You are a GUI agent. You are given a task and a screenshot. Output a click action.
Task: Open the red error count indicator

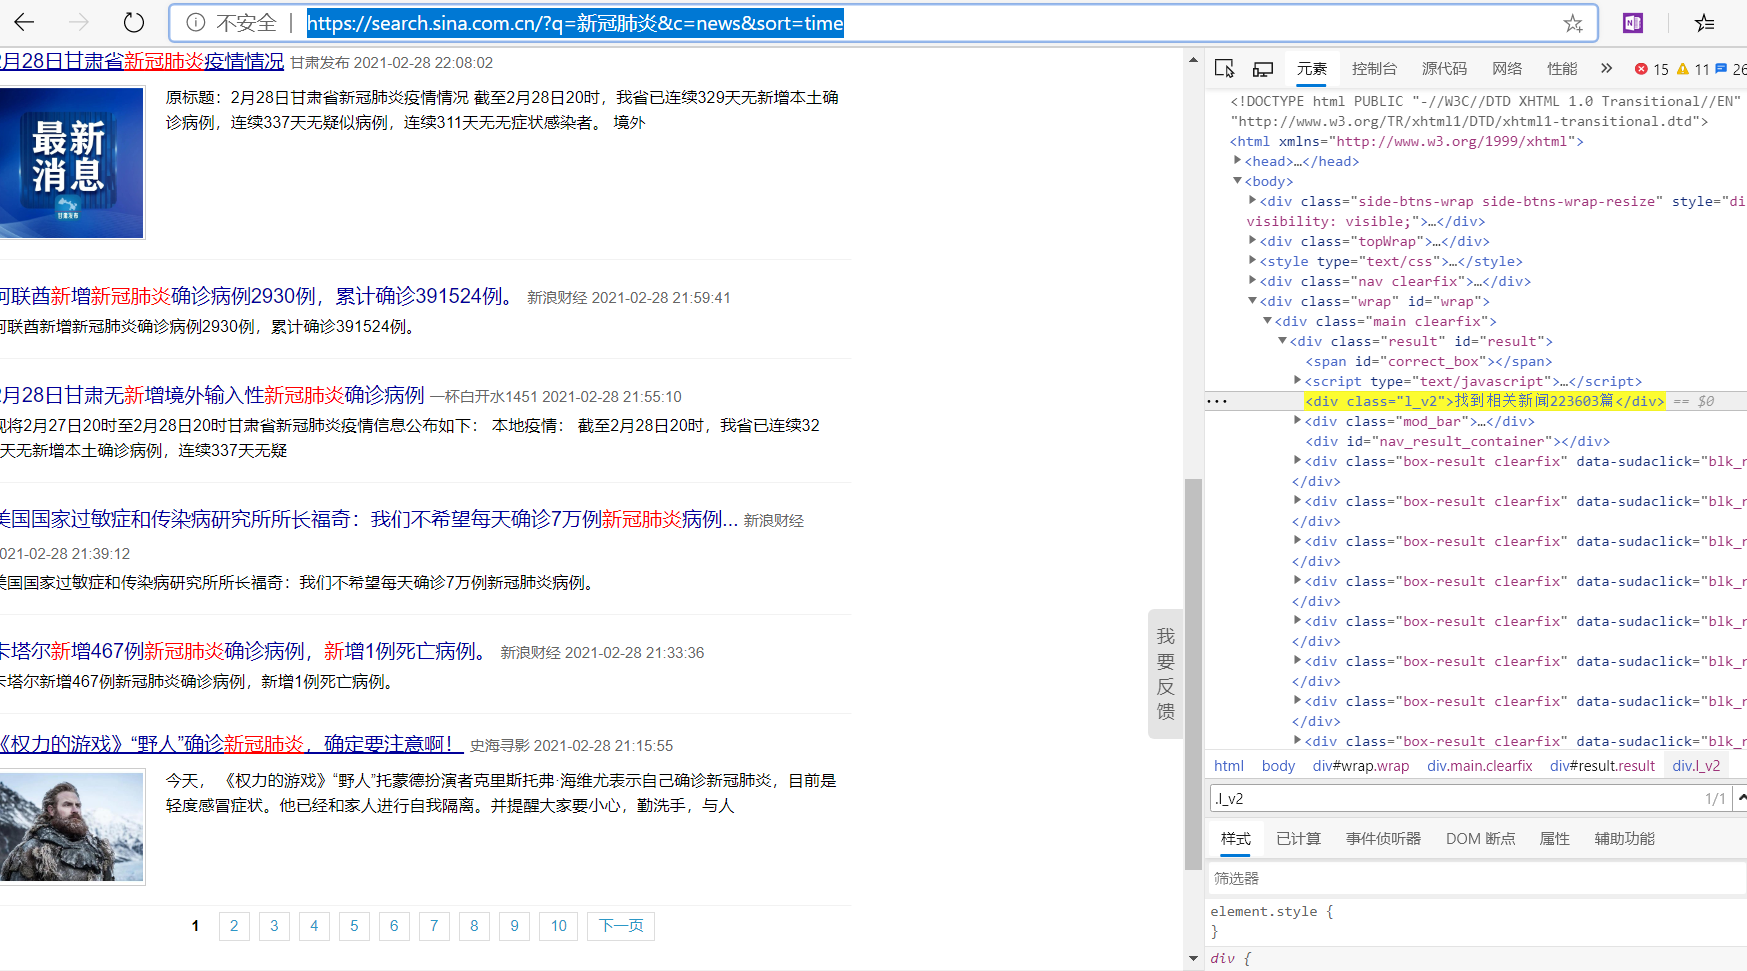tap(1652, 69)
